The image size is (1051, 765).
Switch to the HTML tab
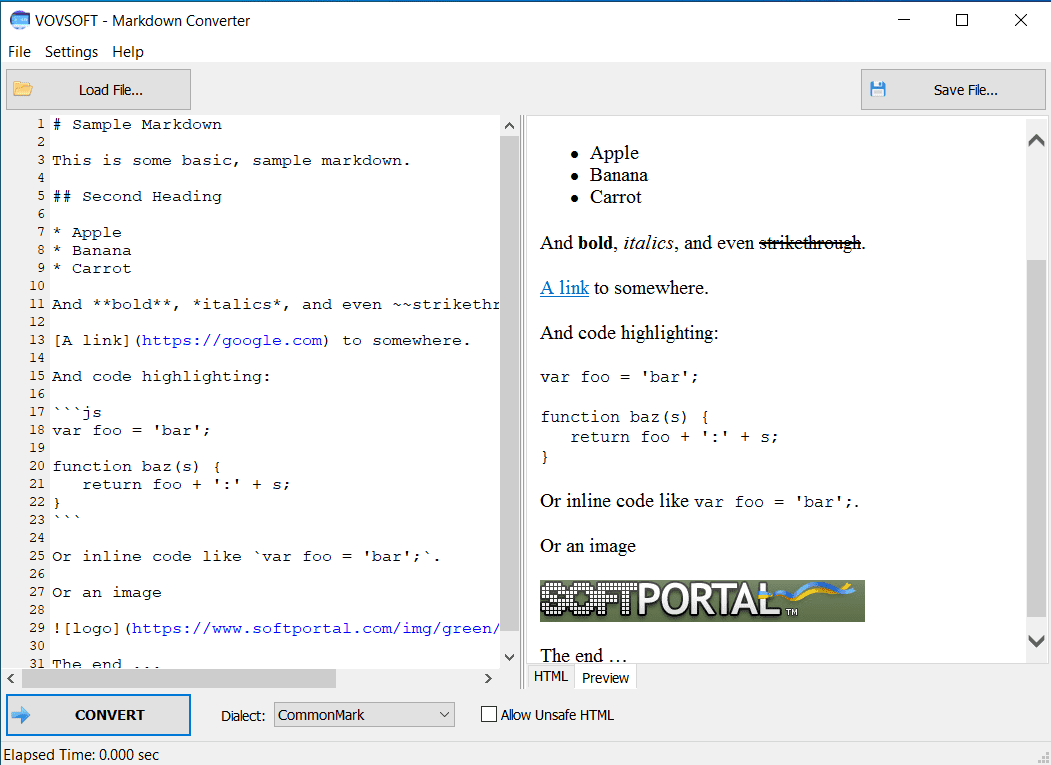coord(551,677)
